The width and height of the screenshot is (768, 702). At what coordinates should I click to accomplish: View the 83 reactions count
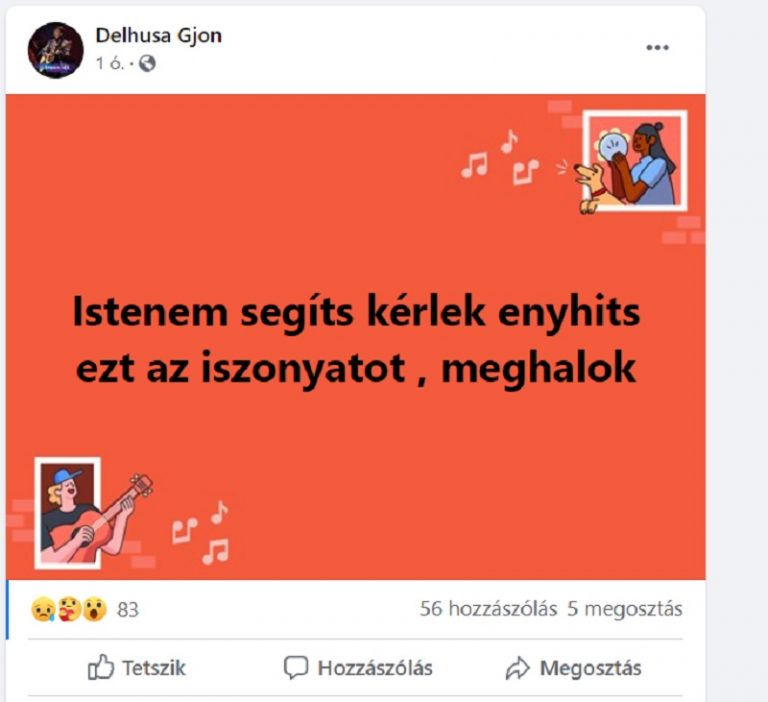point(128,610)
